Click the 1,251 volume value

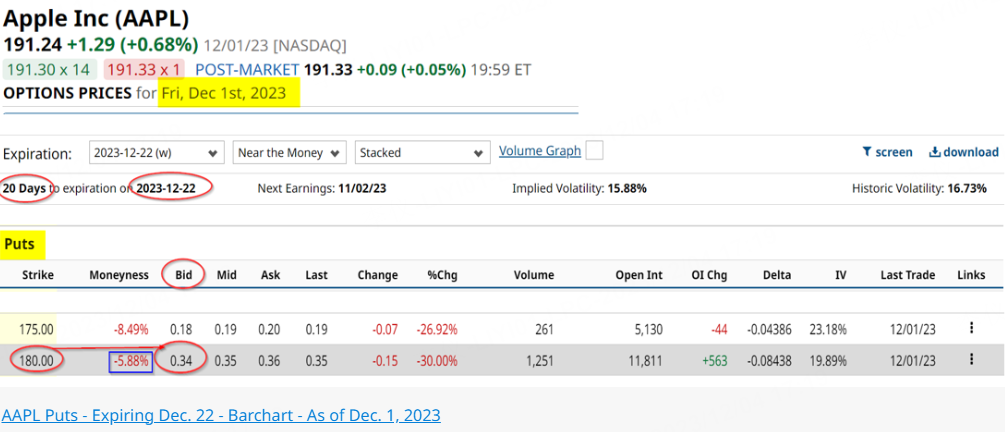click(x=540, y=360)
